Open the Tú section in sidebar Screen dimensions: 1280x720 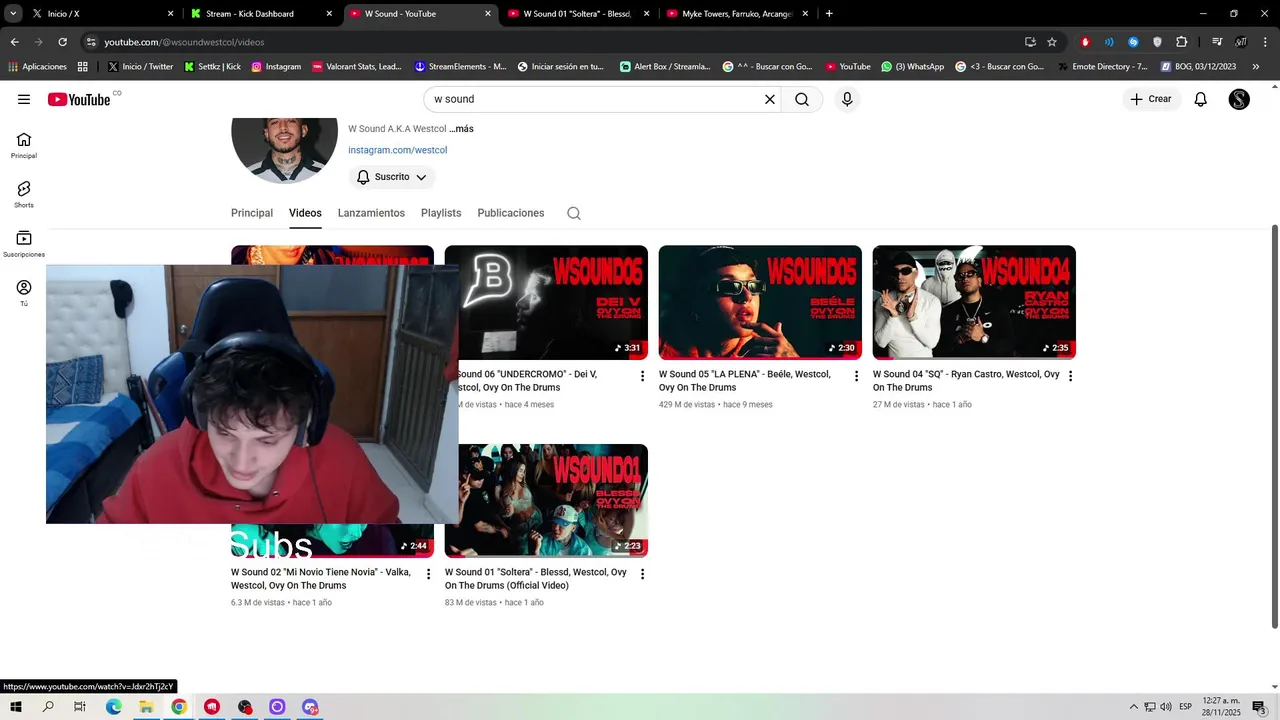click(24, 293)
